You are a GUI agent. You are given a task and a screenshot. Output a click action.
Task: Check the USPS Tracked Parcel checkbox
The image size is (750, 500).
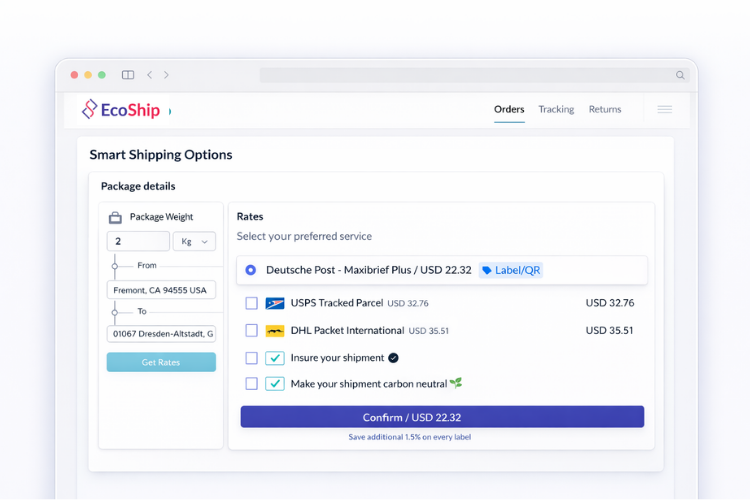pos(252,303)
